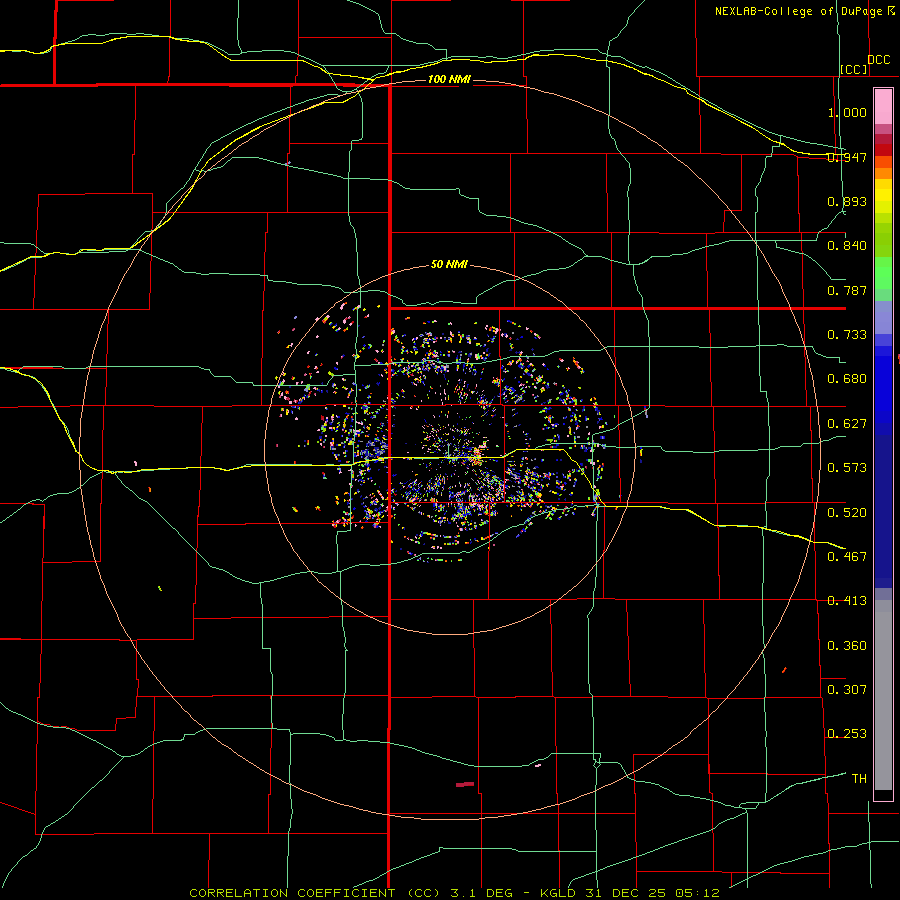
Task: Click the 0.520 scale value
Action: [847, 513]
